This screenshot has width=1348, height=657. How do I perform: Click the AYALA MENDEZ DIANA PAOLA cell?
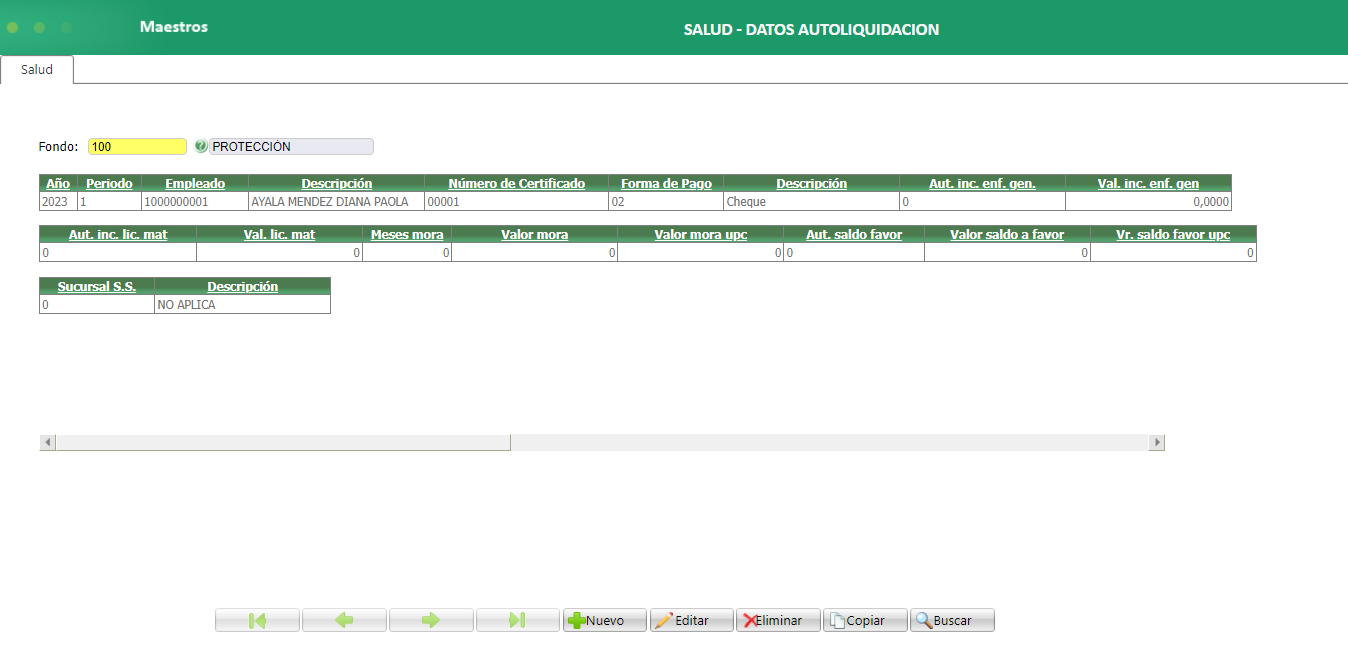tap(336, 202)
